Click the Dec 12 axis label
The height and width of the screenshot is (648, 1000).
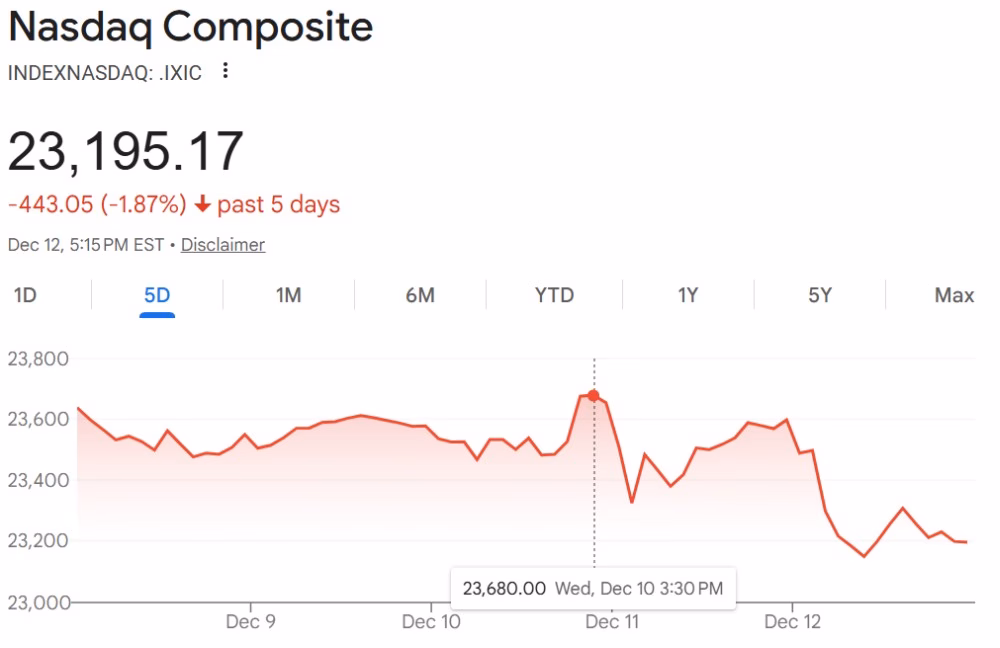click(x=792, y=622)
